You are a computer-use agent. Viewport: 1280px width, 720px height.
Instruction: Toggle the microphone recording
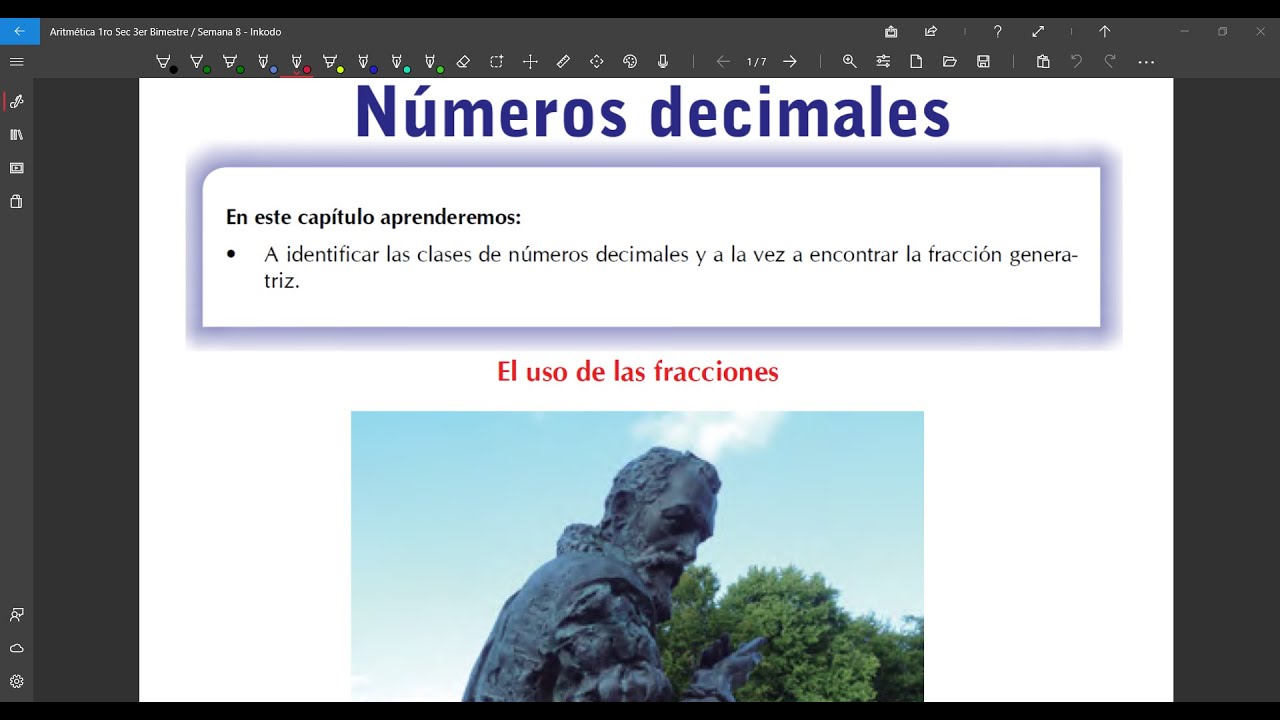pos(663,62)
